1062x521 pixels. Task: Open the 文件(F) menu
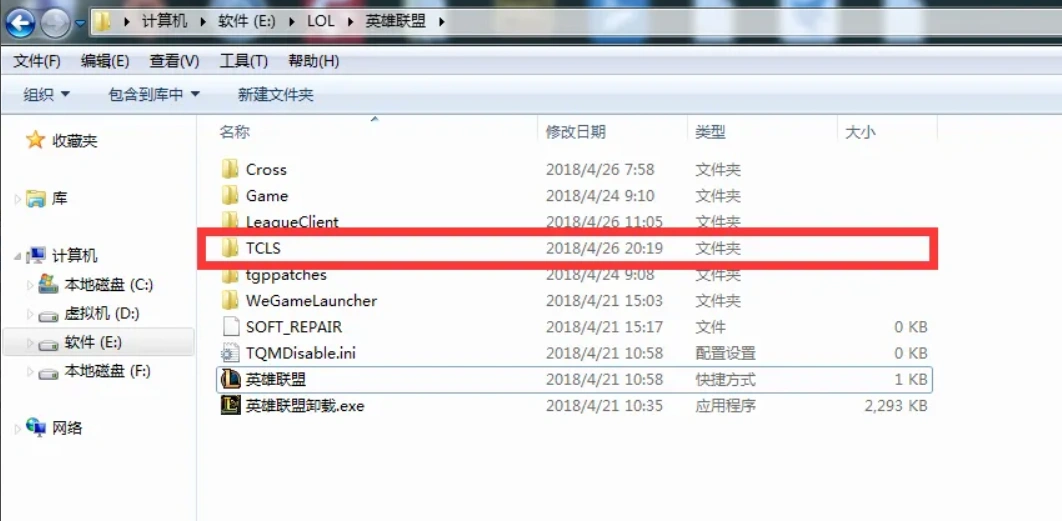click(37, 62)
